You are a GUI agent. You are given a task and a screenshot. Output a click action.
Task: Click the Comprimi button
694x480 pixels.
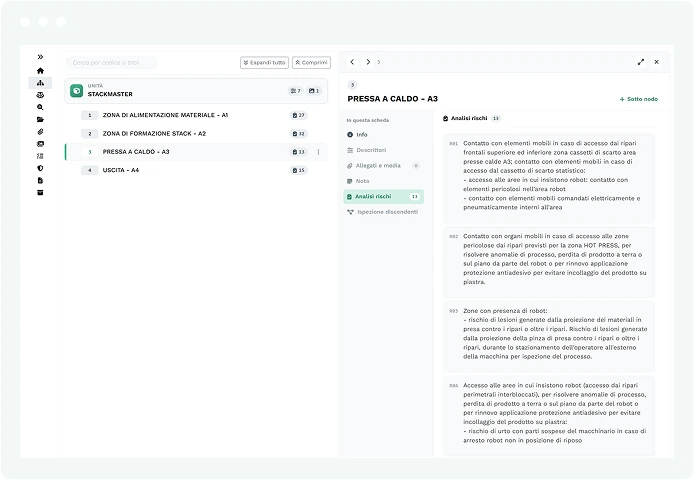[x=311, y=62]
